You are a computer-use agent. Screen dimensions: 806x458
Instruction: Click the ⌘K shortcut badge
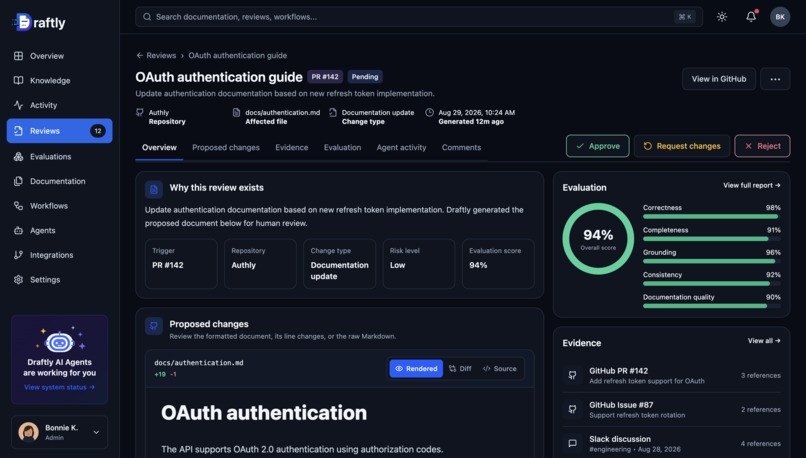click(x=685, y=17)
